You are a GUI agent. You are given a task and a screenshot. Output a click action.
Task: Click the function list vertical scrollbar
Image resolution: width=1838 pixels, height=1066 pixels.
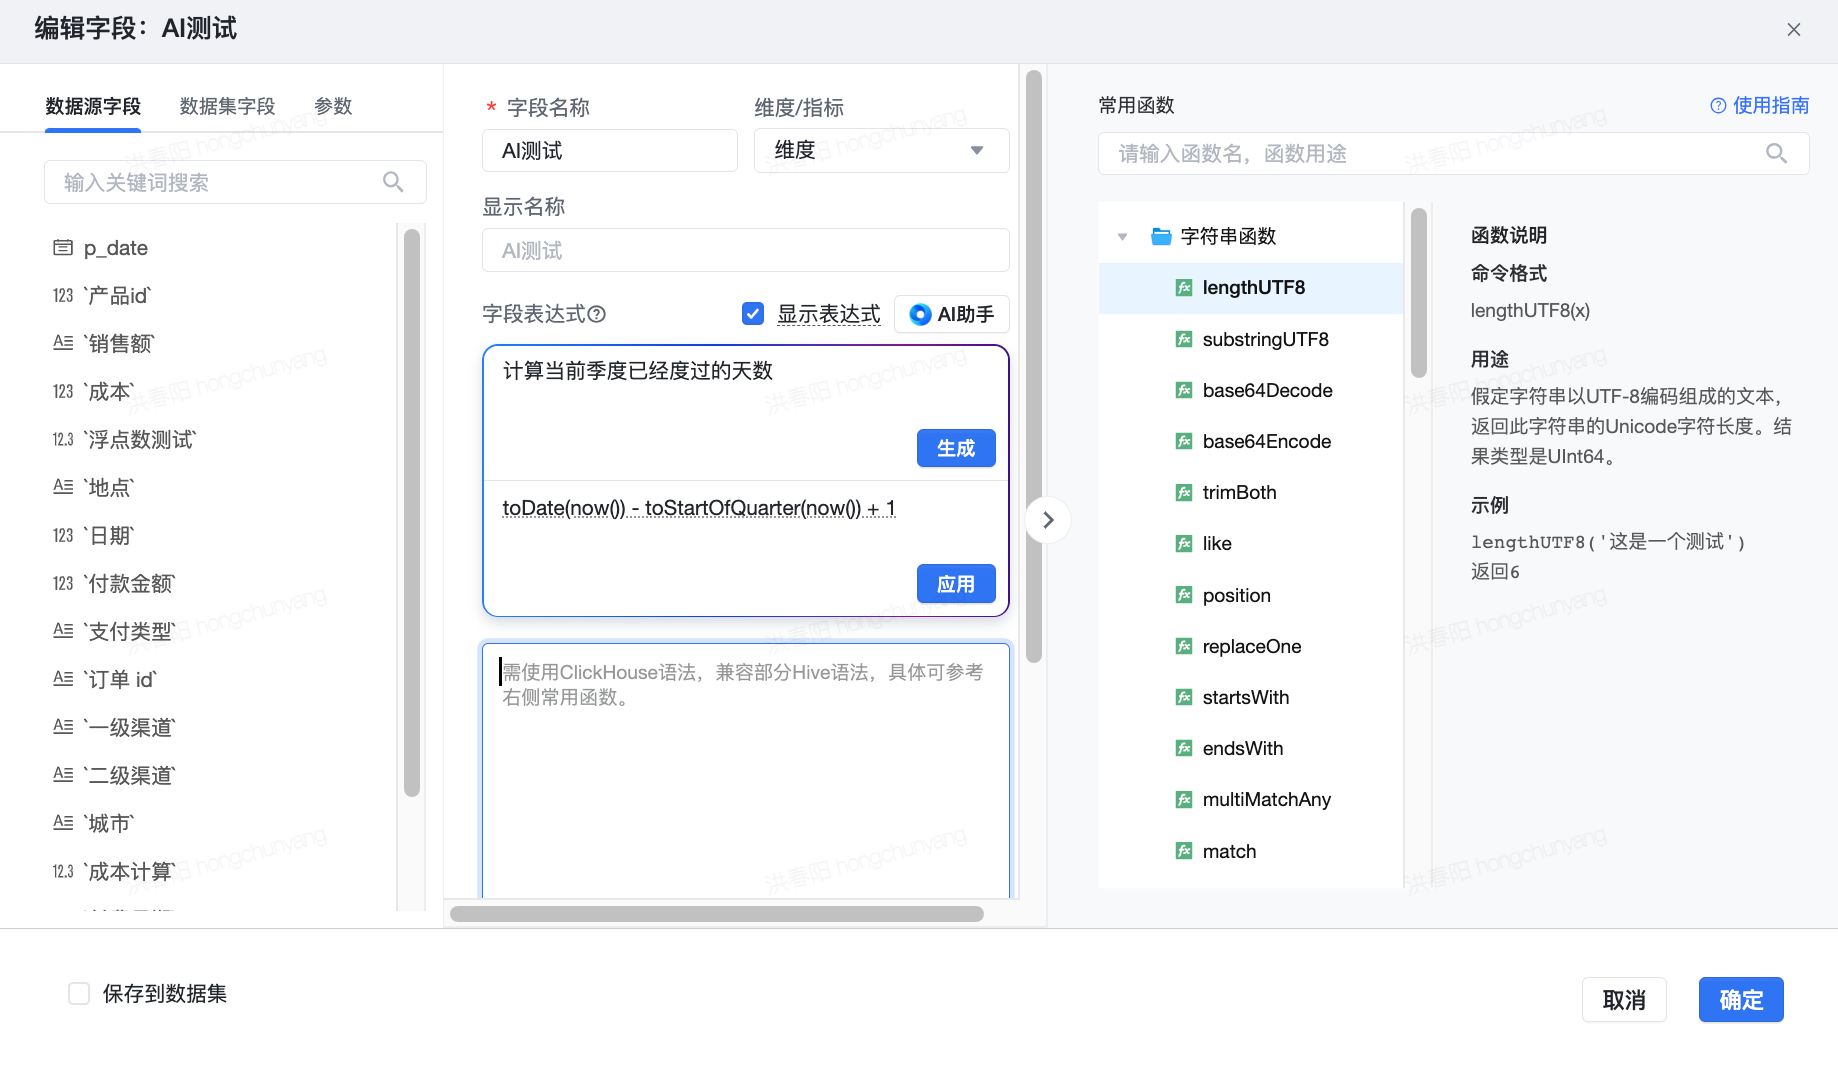tap(1418, 293)
